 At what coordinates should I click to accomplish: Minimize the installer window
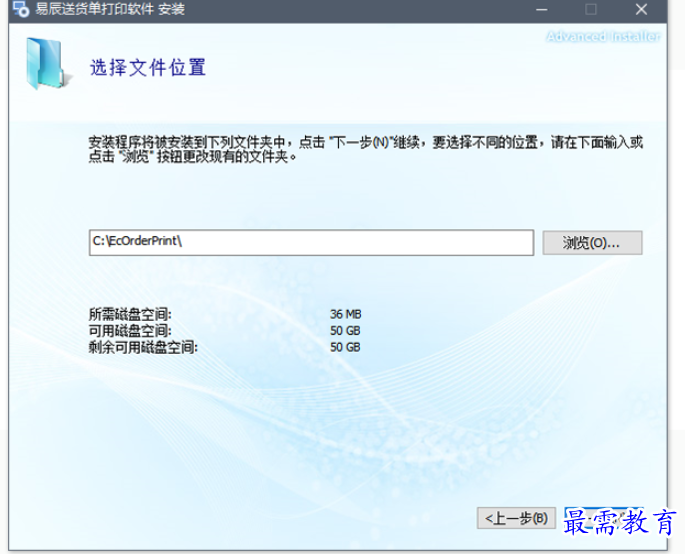coord(542,9)
